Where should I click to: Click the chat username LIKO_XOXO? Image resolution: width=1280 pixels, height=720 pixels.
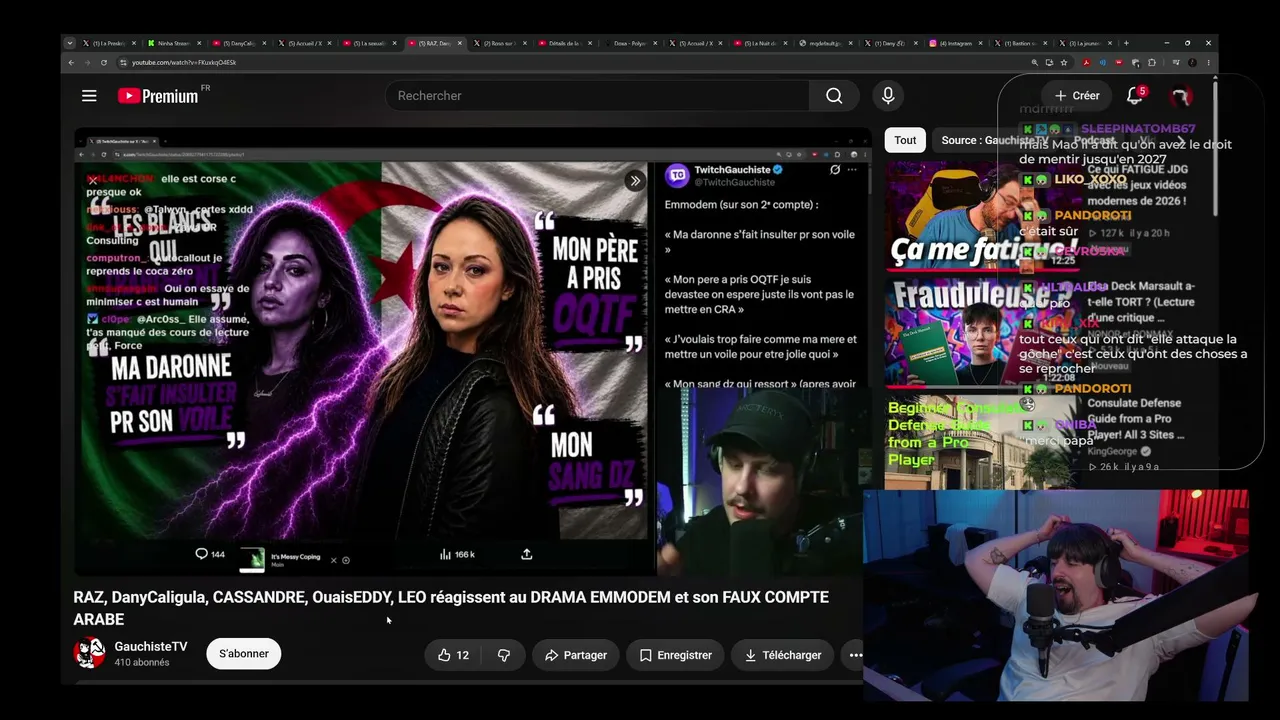click(x=1091, y=180)
